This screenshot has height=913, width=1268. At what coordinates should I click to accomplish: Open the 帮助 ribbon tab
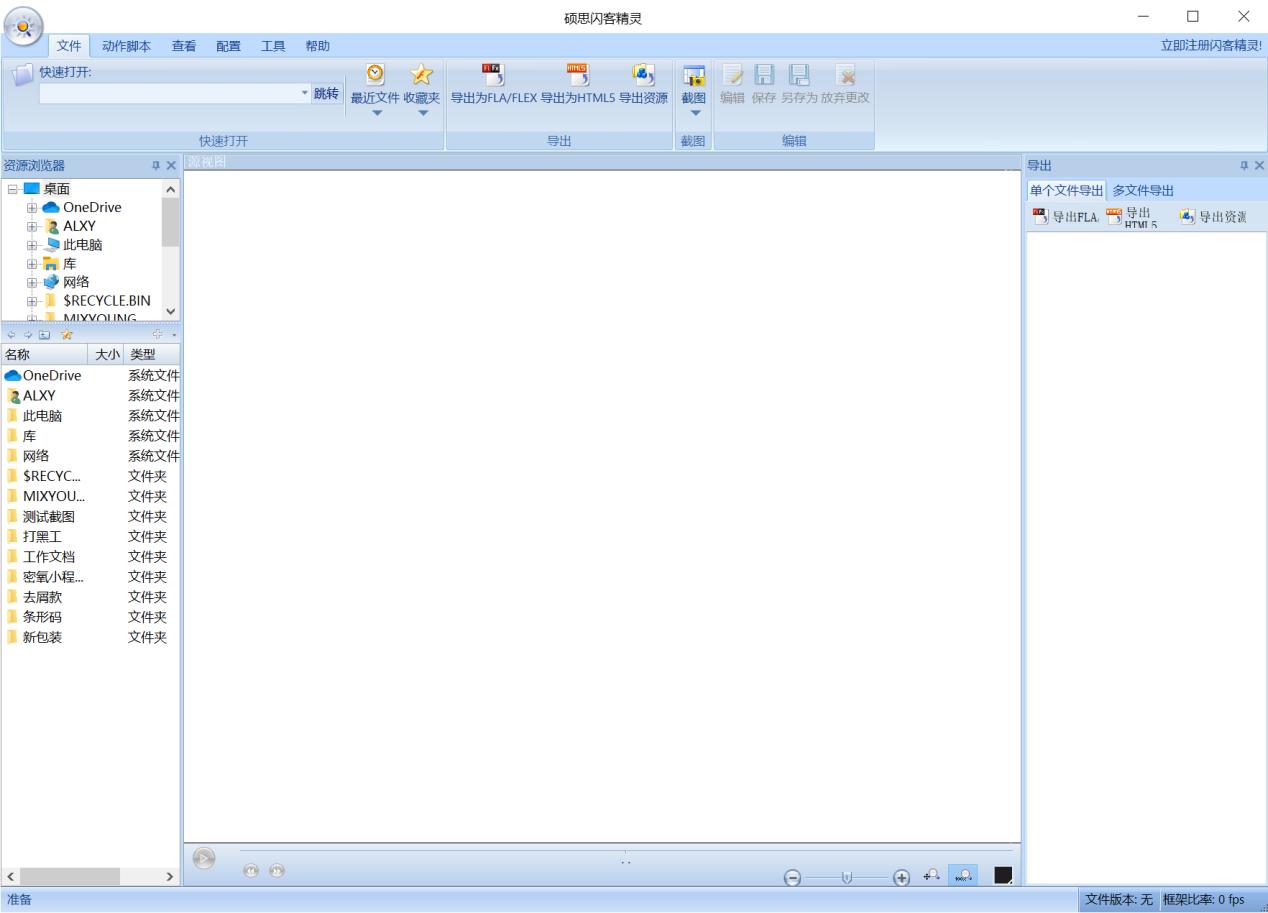[317, 46]
